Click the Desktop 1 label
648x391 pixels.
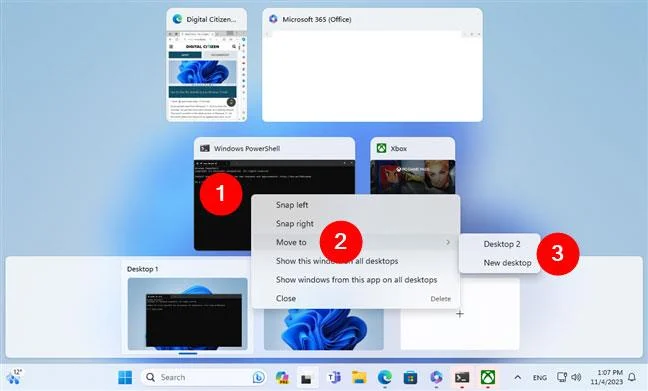pos(143,269)
